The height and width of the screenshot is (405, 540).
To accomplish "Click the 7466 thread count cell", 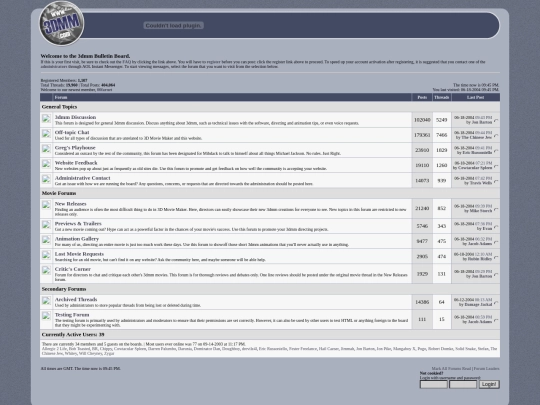I will pyautogui.click(x=442, y=135).
